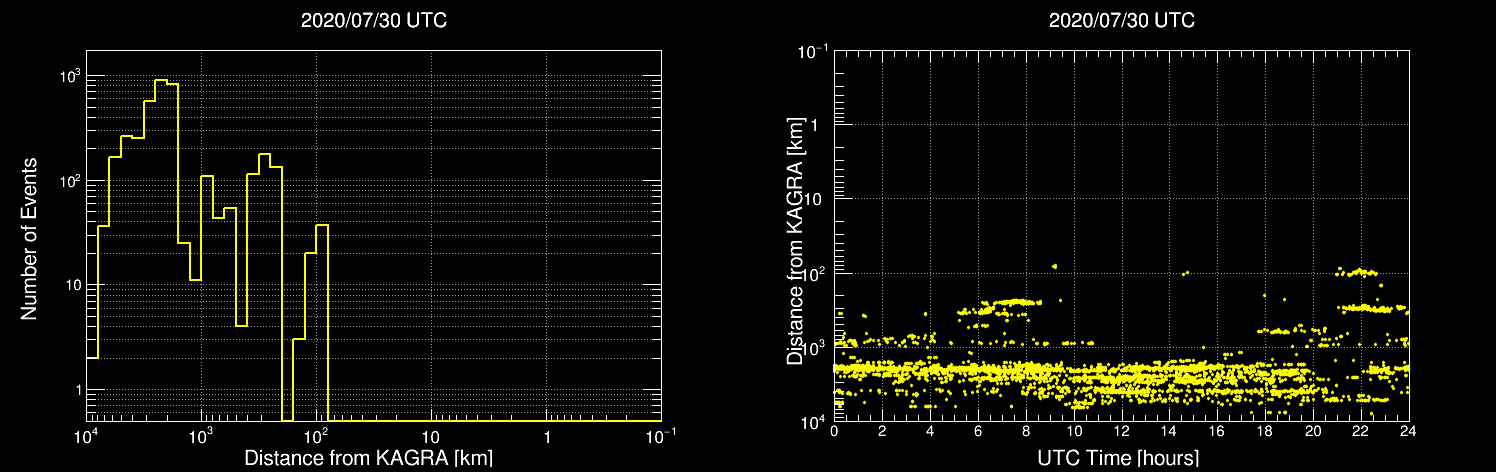Click scatter plot time tick 20

tap(1314, 431)
